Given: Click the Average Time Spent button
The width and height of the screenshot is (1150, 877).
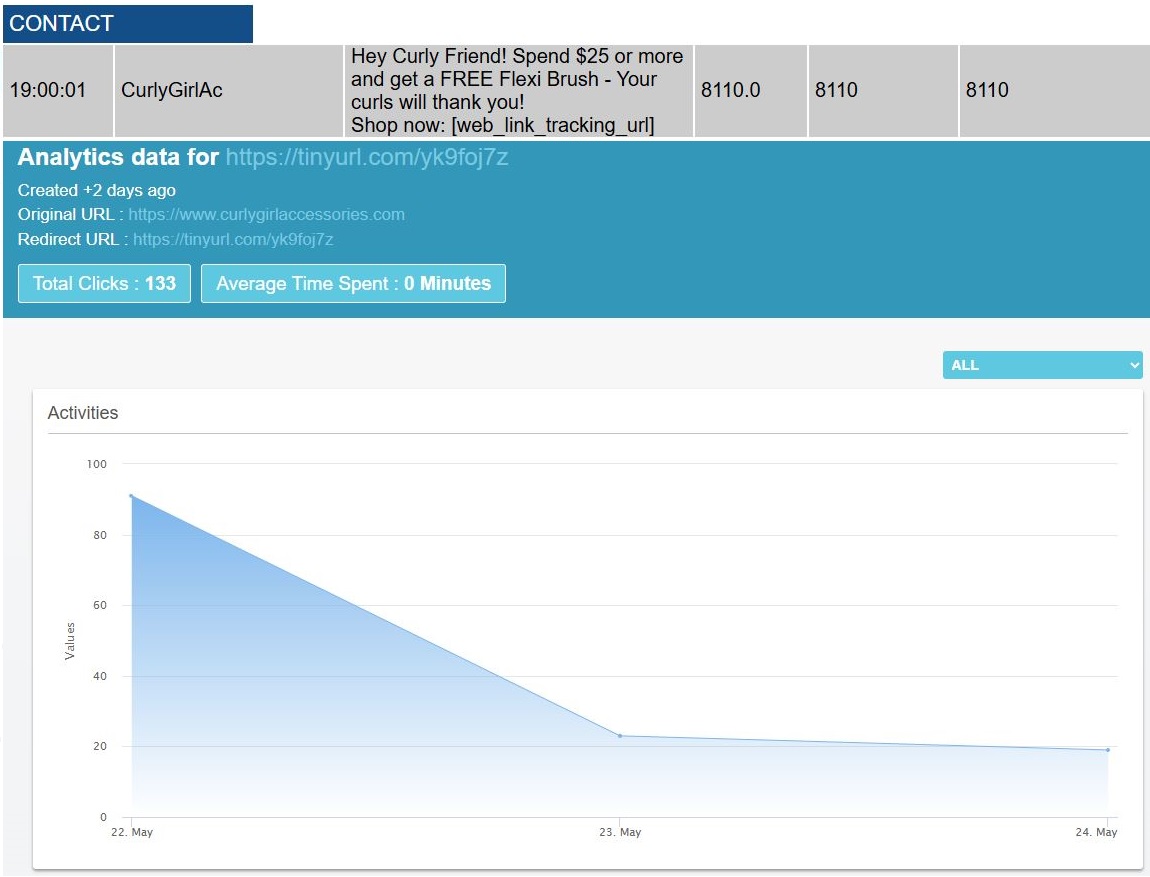Looking at the screenshot, I should (354, 284).
